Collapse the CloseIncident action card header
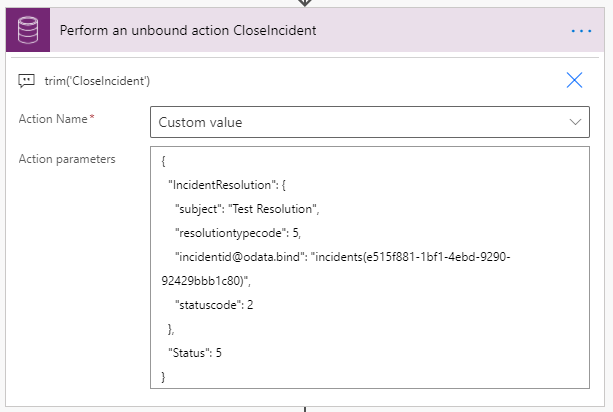 tap(300, 31)
